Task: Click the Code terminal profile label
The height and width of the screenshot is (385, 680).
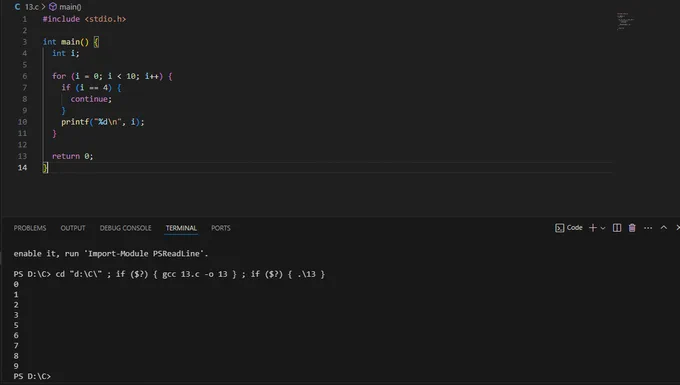Action: 575,228
